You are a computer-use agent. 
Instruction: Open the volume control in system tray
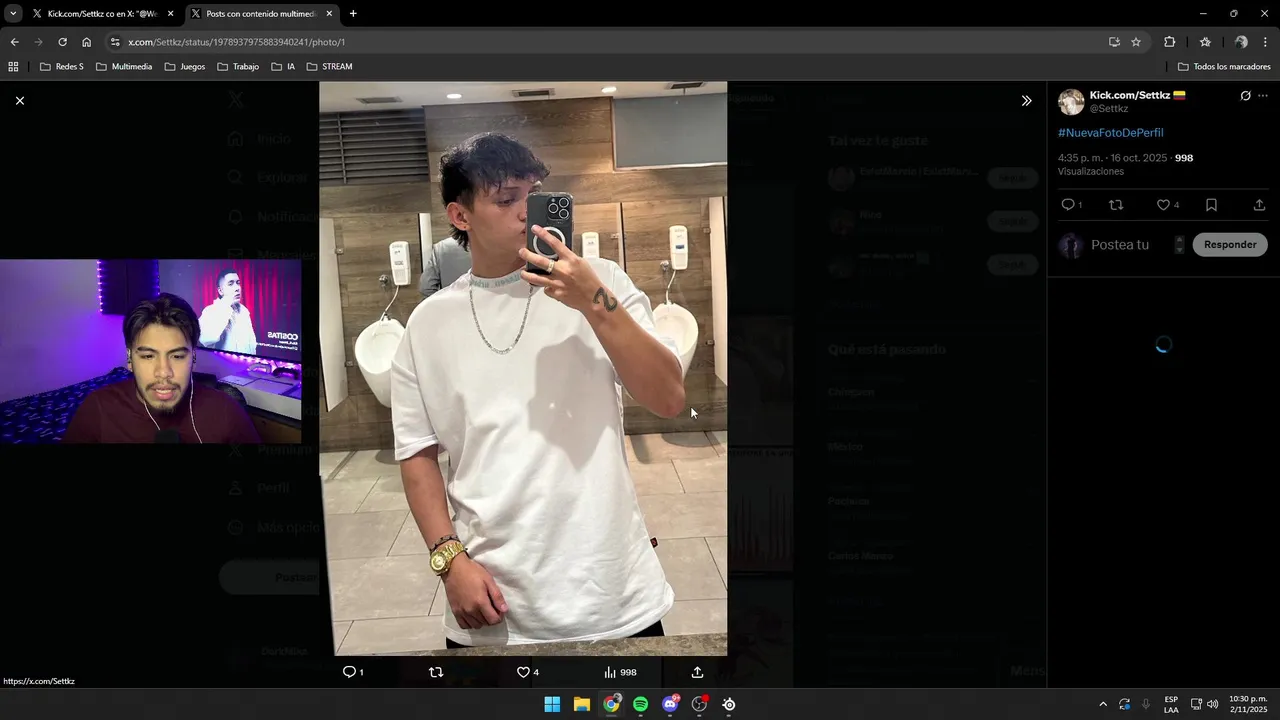pos(1212,704)
